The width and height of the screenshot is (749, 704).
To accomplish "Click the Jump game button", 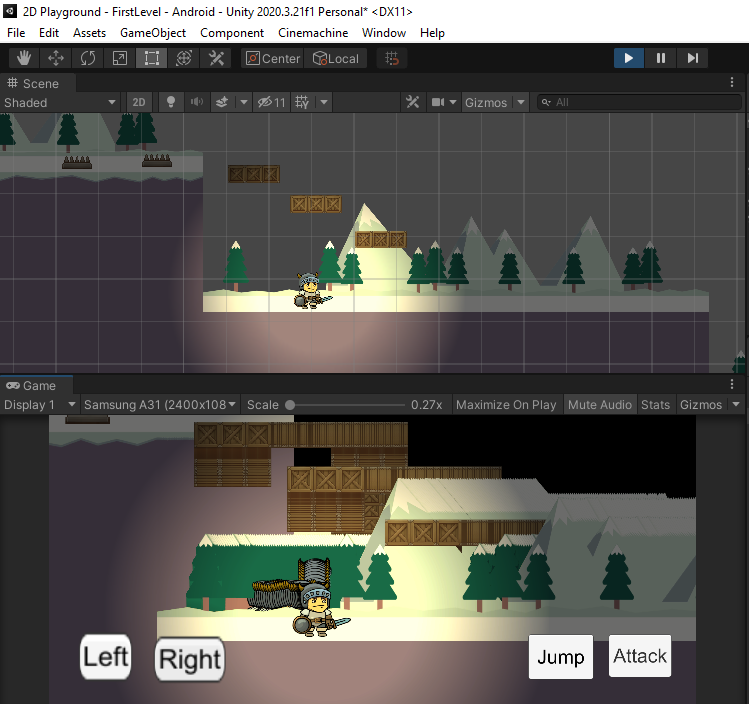I will pos(561,657).
